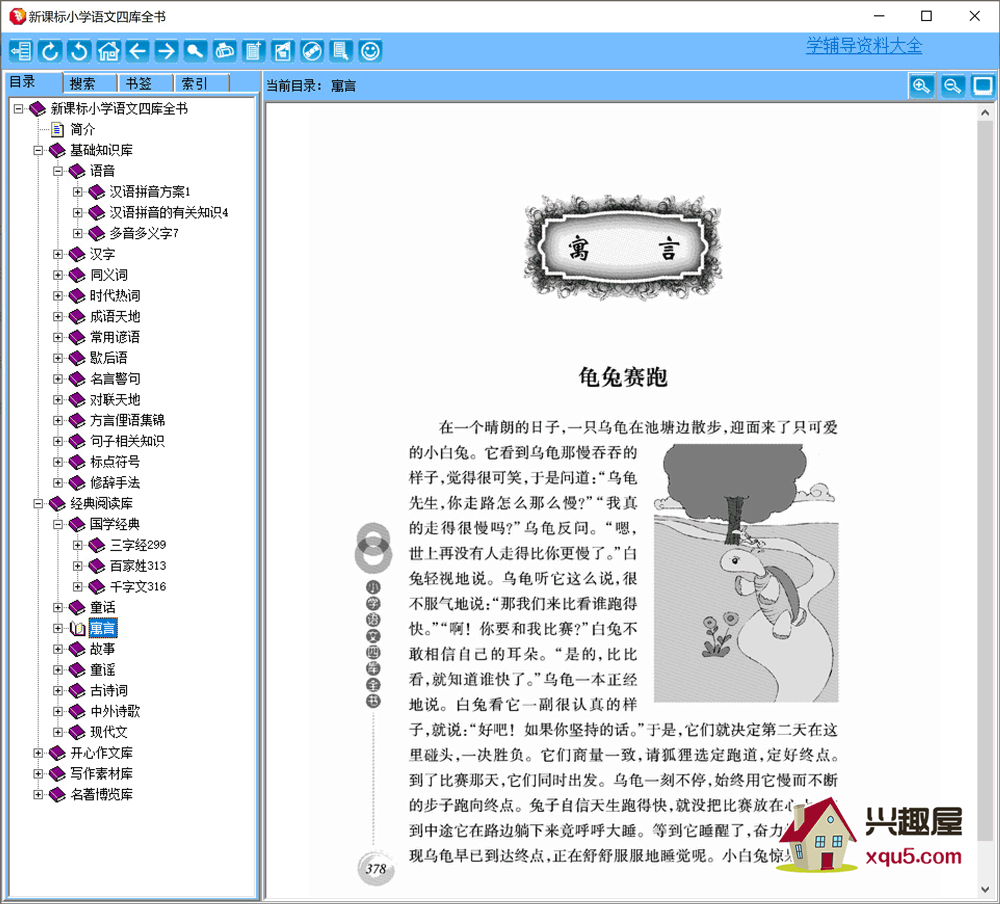This screenshot has height=904, width=1000.
Task: Click the edit note toolbar icon
Action: (283, 50)
